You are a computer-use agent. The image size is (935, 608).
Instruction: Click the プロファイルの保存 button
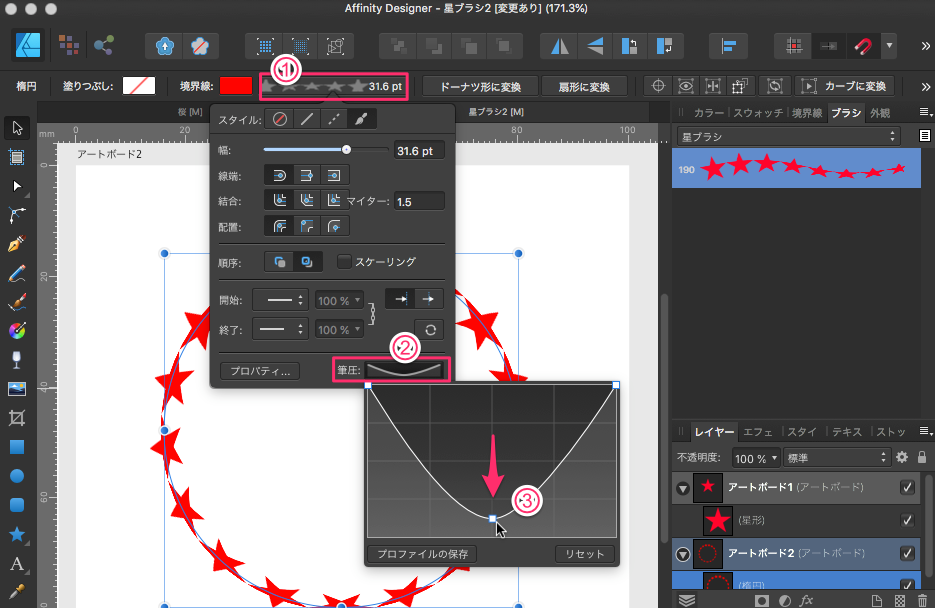[421, 554]
